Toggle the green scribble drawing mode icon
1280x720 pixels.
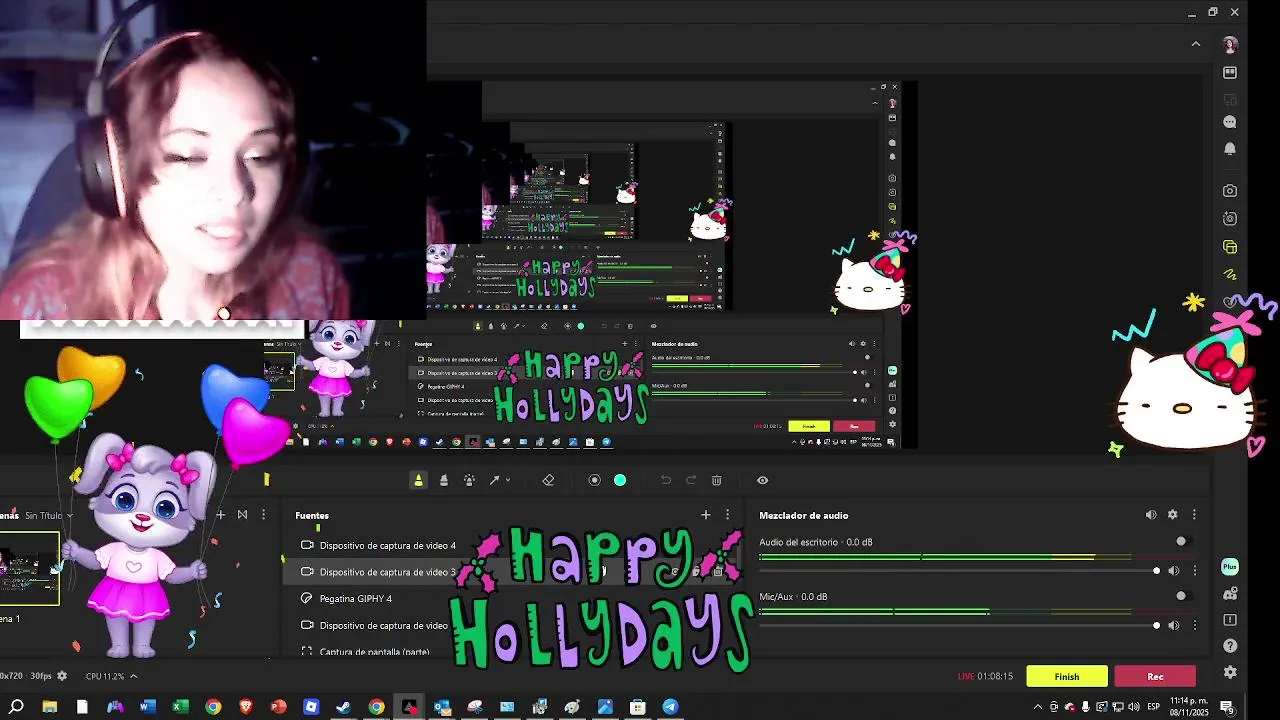tap(1230, 274)
